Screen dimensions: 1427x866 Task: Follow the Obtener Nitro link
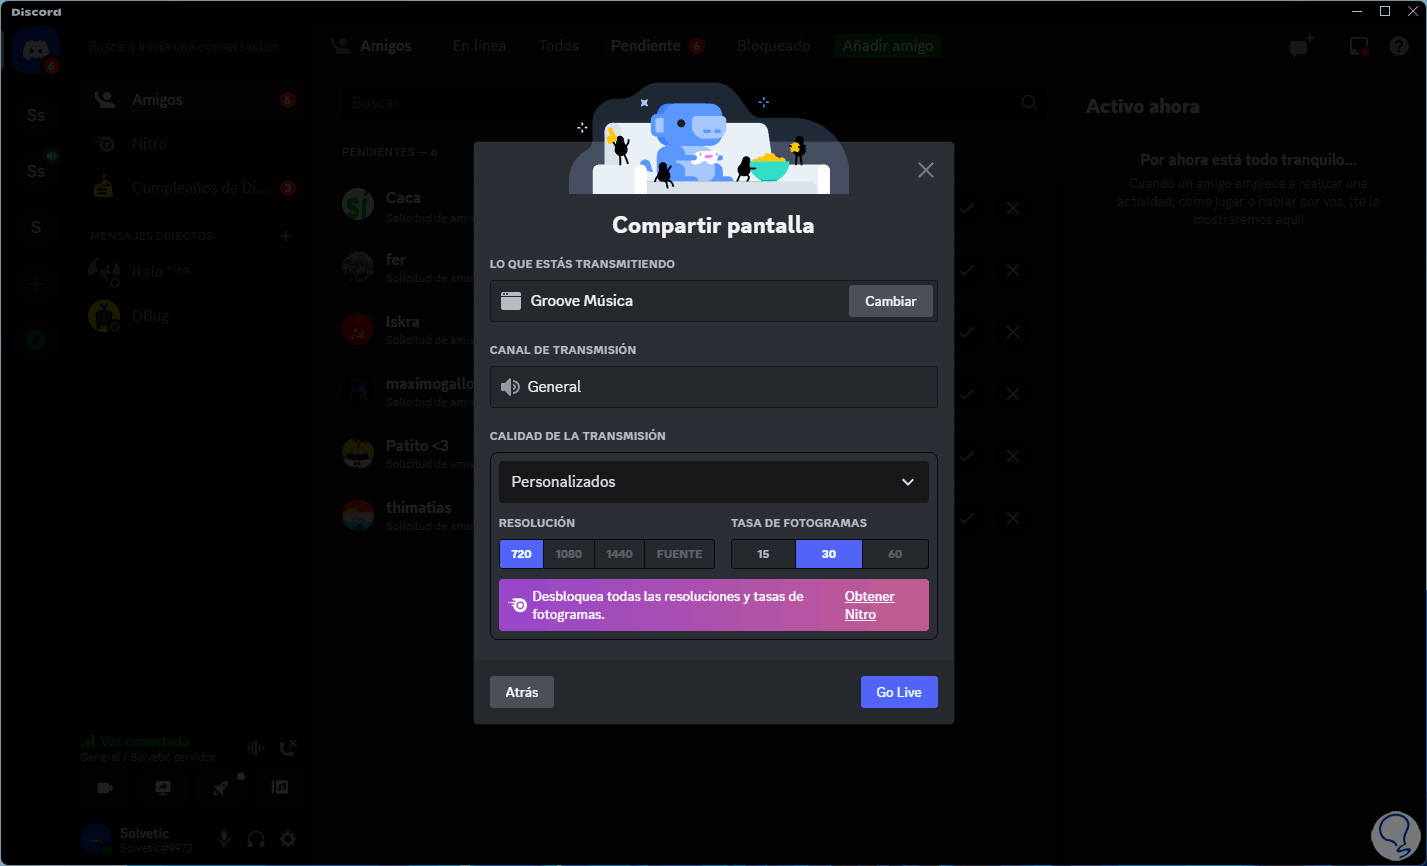click(x=869, y=605)
